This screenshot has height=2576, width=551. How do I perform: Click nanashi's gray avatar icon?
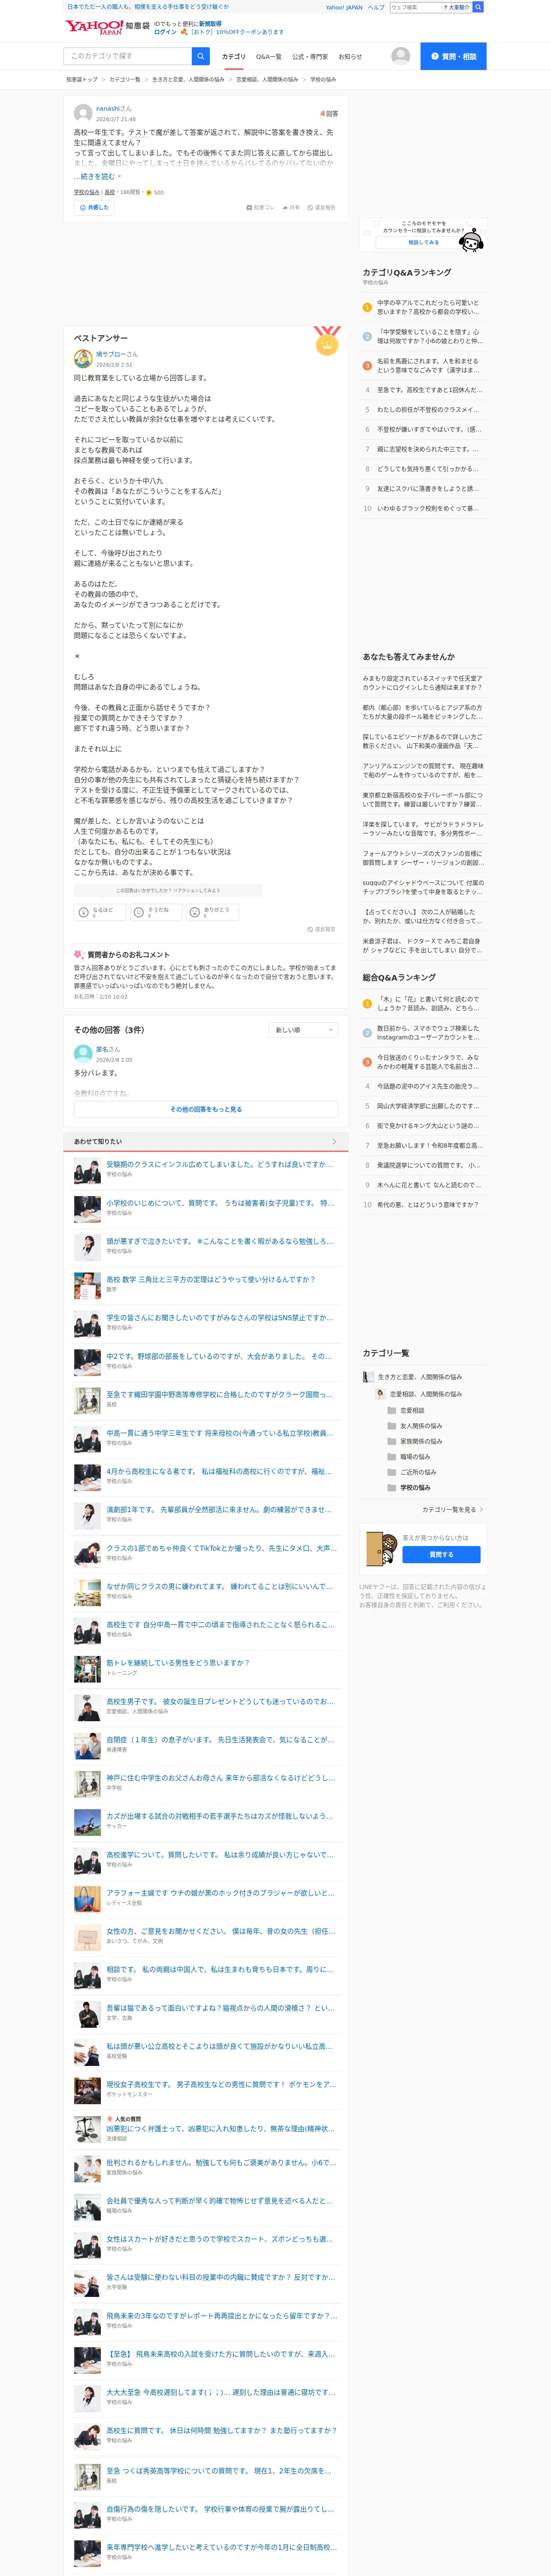tap(83, 114)
